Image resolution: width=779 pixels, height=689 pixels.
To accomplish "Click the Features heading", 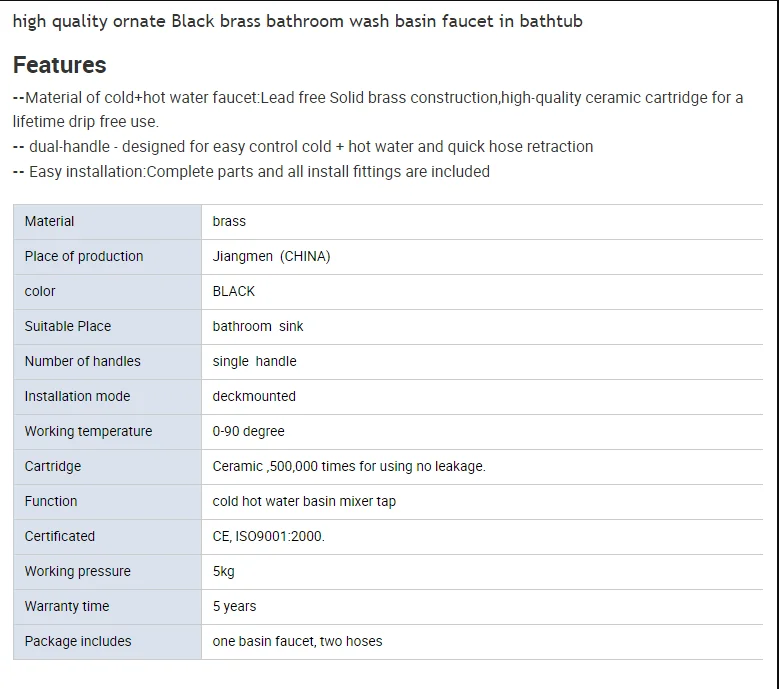I will (59, 65).
